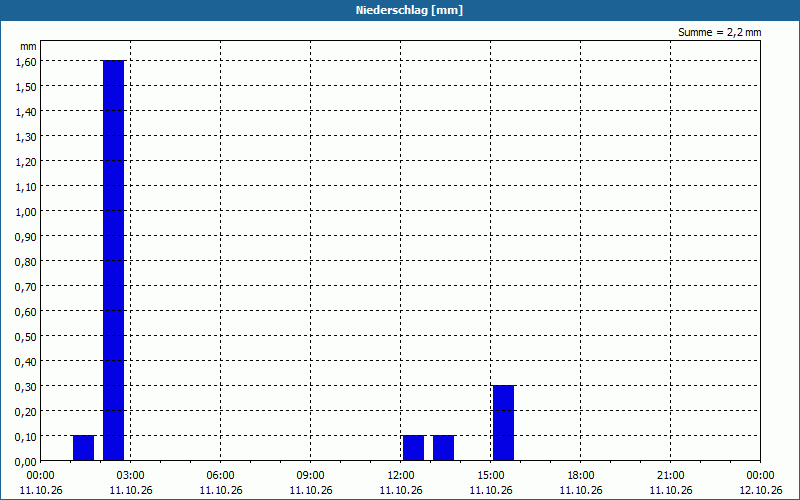Click the 0,10 y-axis label
The height and width of the screenshot is (500, 800).
pos(26,437)
